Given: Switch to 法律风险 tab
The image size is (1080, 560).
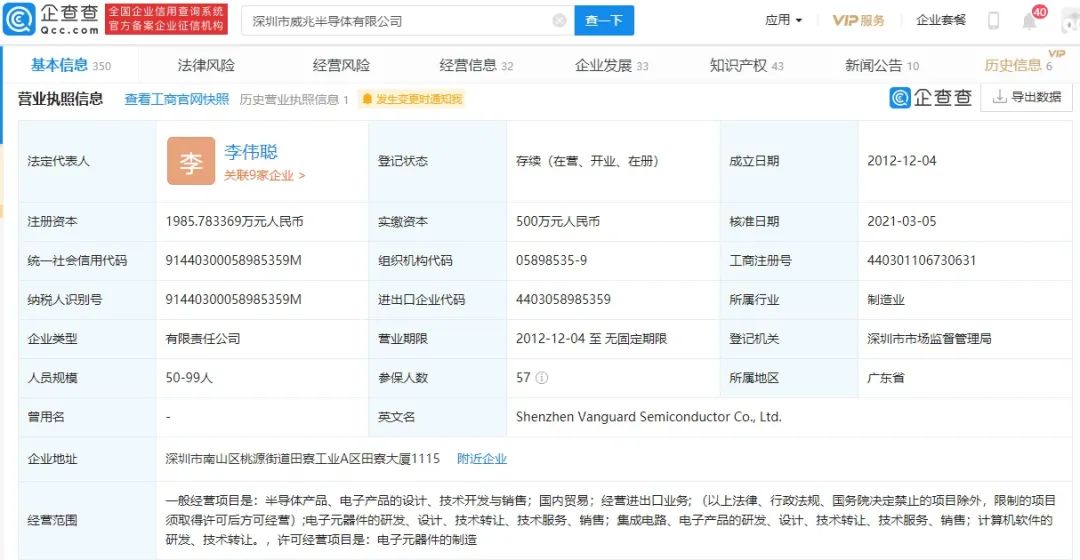Looking at the screenshot, I should coord(206,65).
